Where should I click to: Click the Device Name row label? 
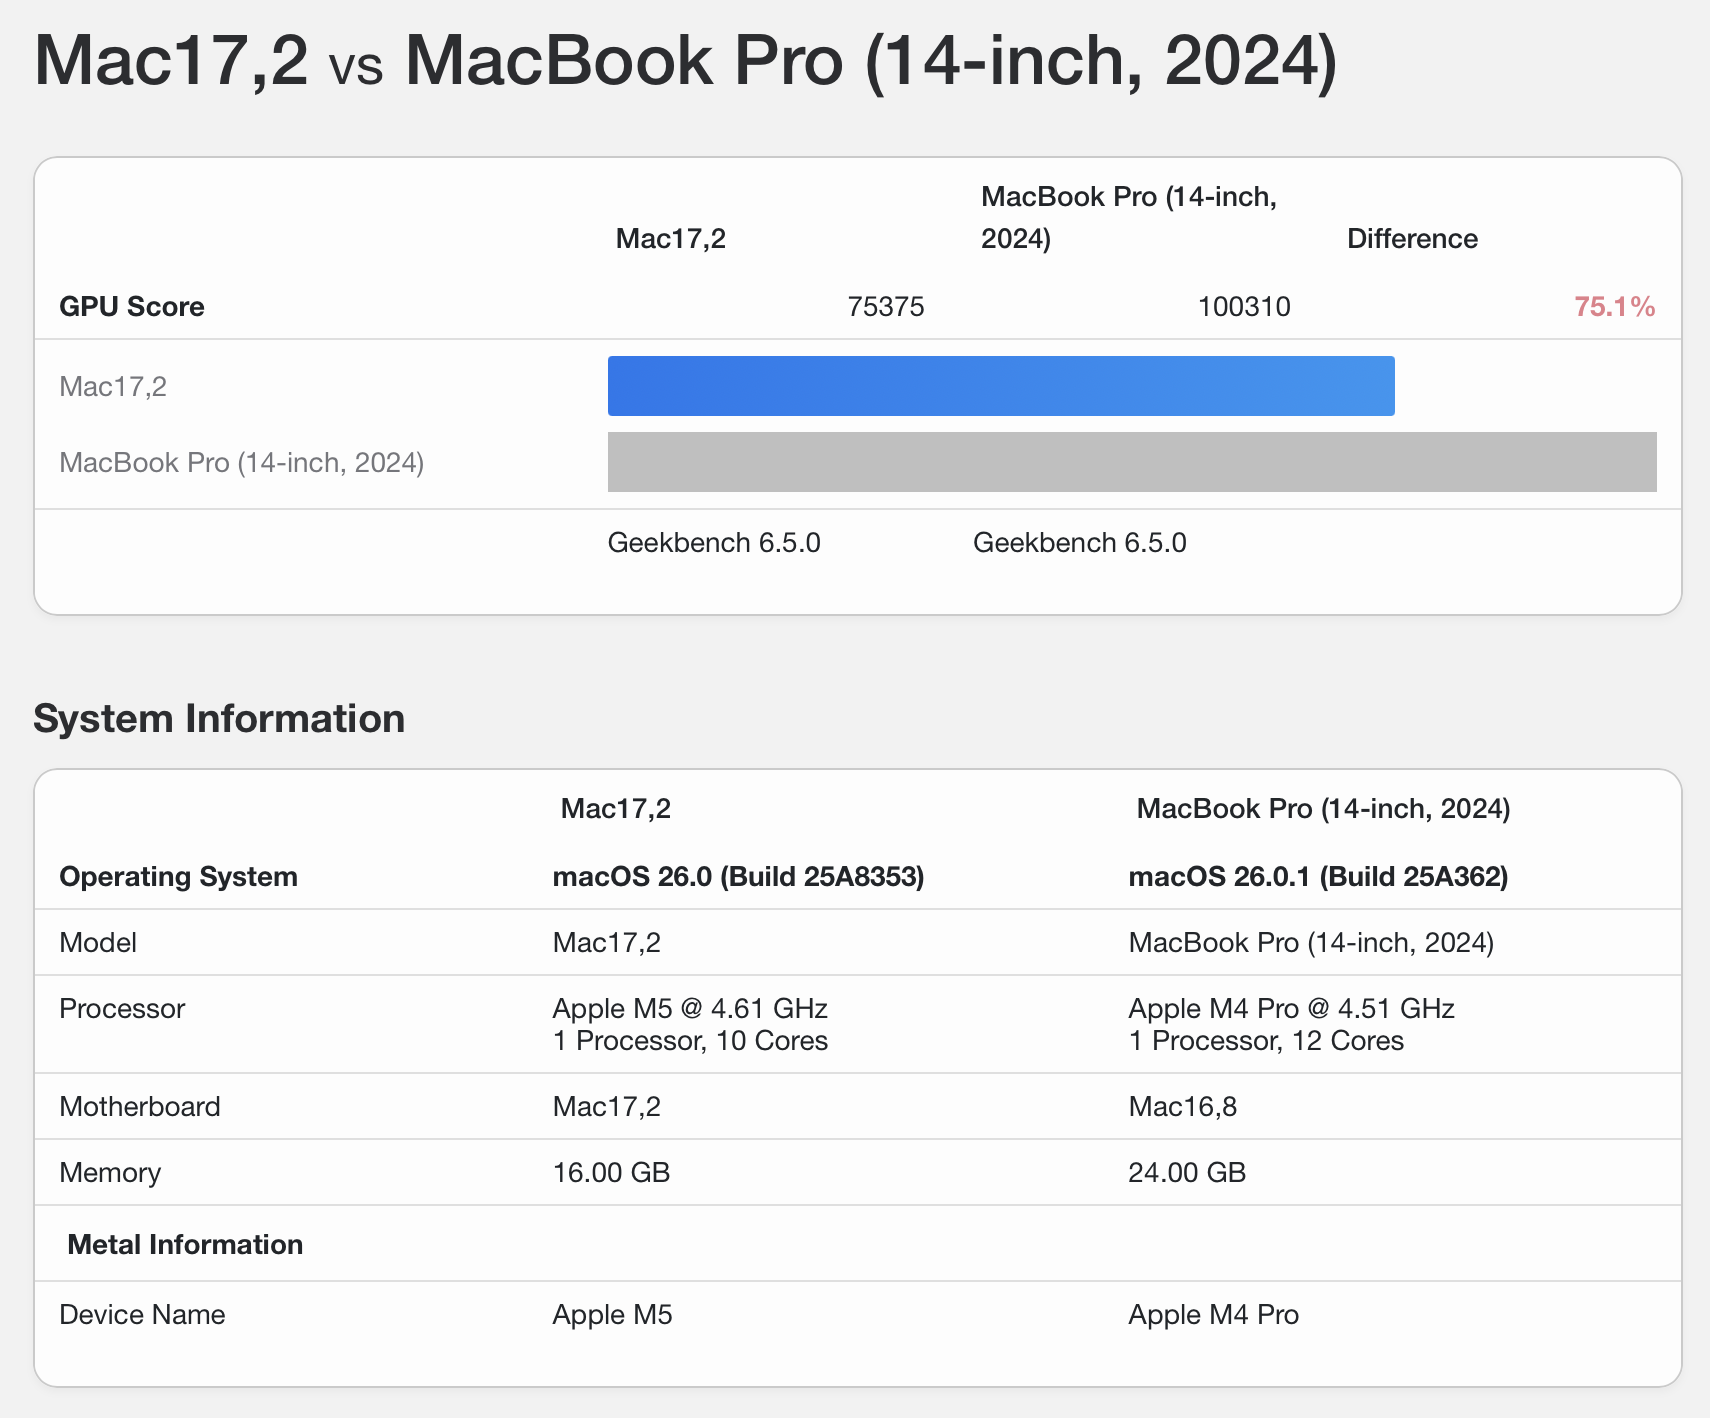[142, 1314]
